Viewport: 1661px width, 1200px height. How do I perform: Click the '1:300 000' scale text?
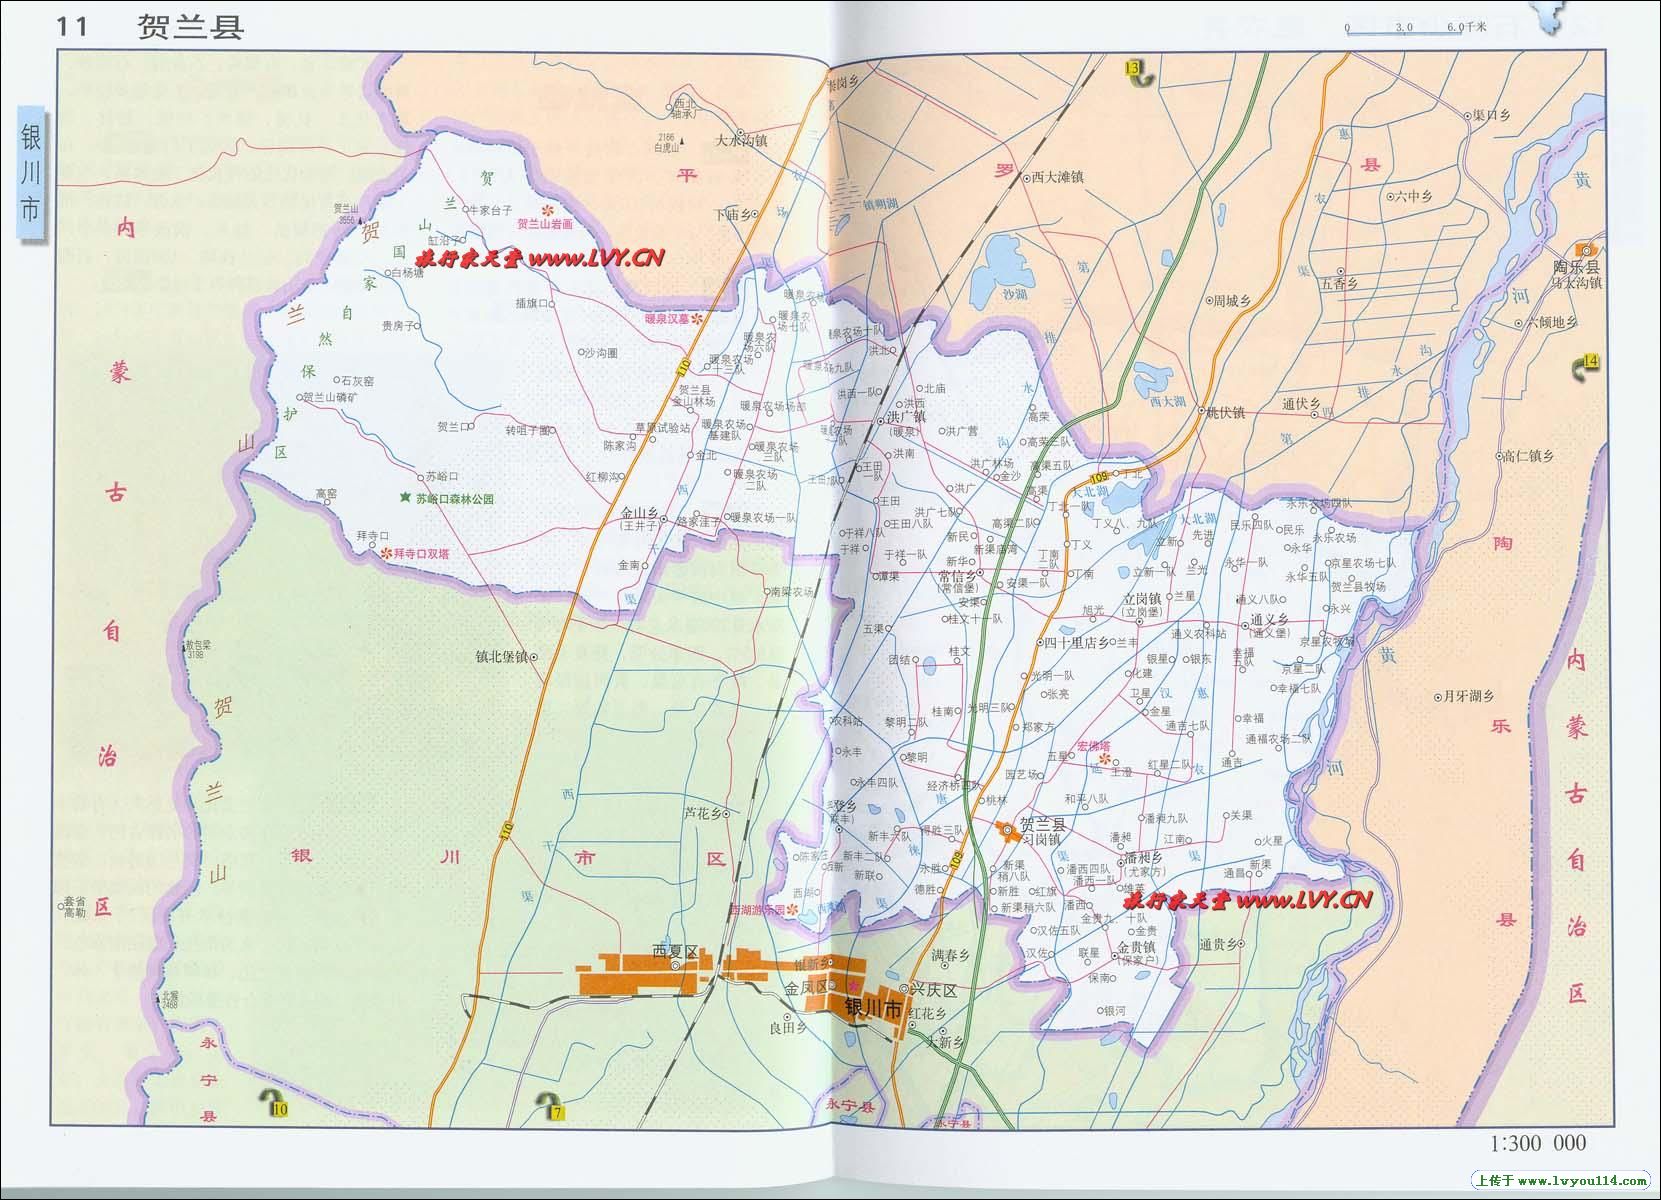[1538, 1143]
